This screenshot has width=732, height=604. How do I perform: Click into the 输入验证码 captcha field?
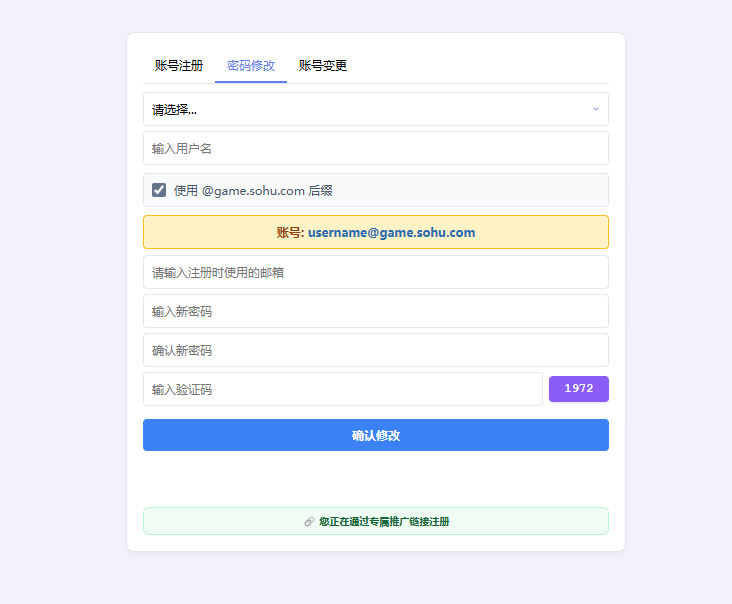[x=342, y=389]
